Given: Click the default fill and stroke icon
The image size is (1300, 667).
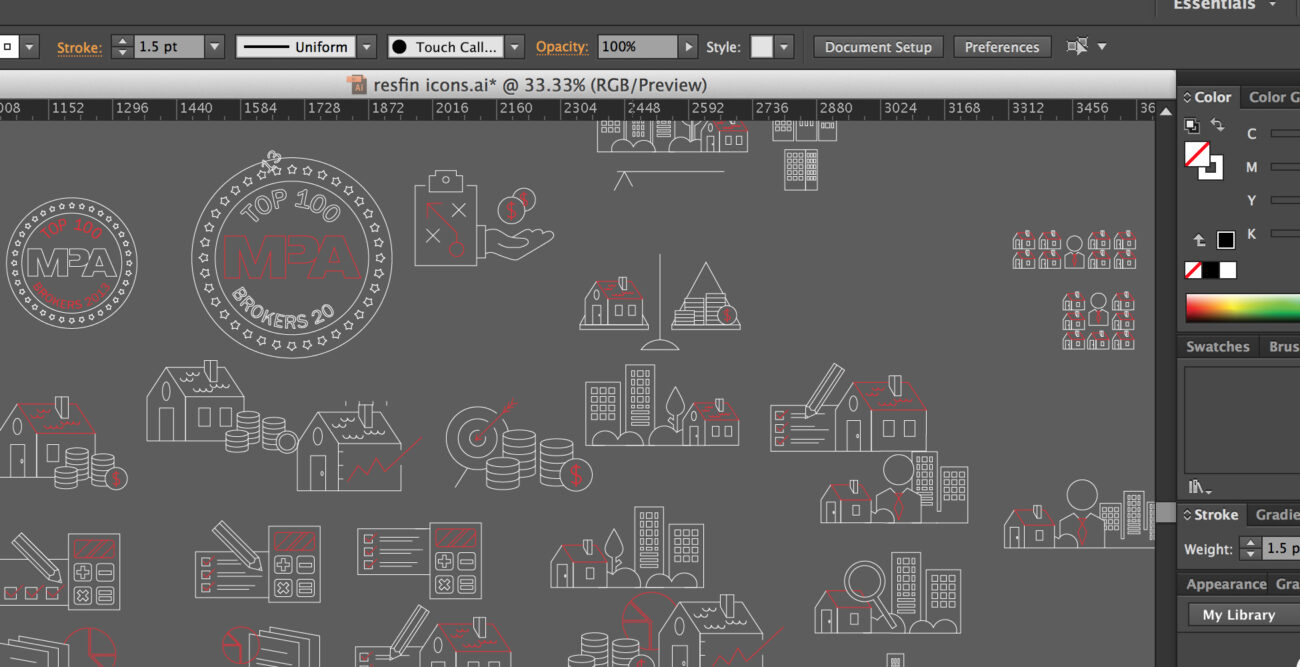Looking at the screenshot, I should [1192, 126].
